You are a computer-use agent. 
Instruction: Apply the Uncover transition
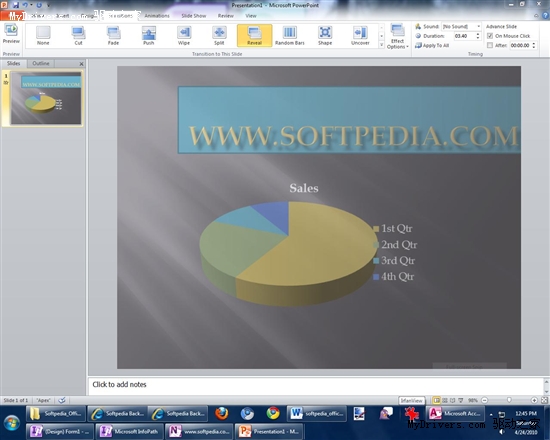[360, 35]
